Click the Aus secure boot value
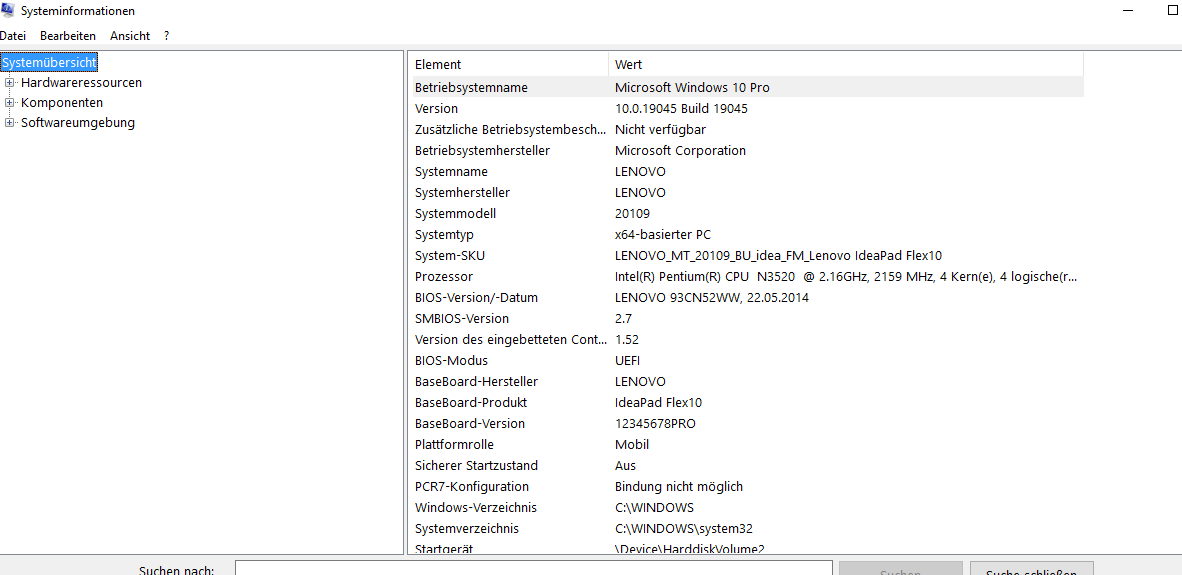Image resolution: width=1182 pixels, height=575 pixels. coord(625,466)
